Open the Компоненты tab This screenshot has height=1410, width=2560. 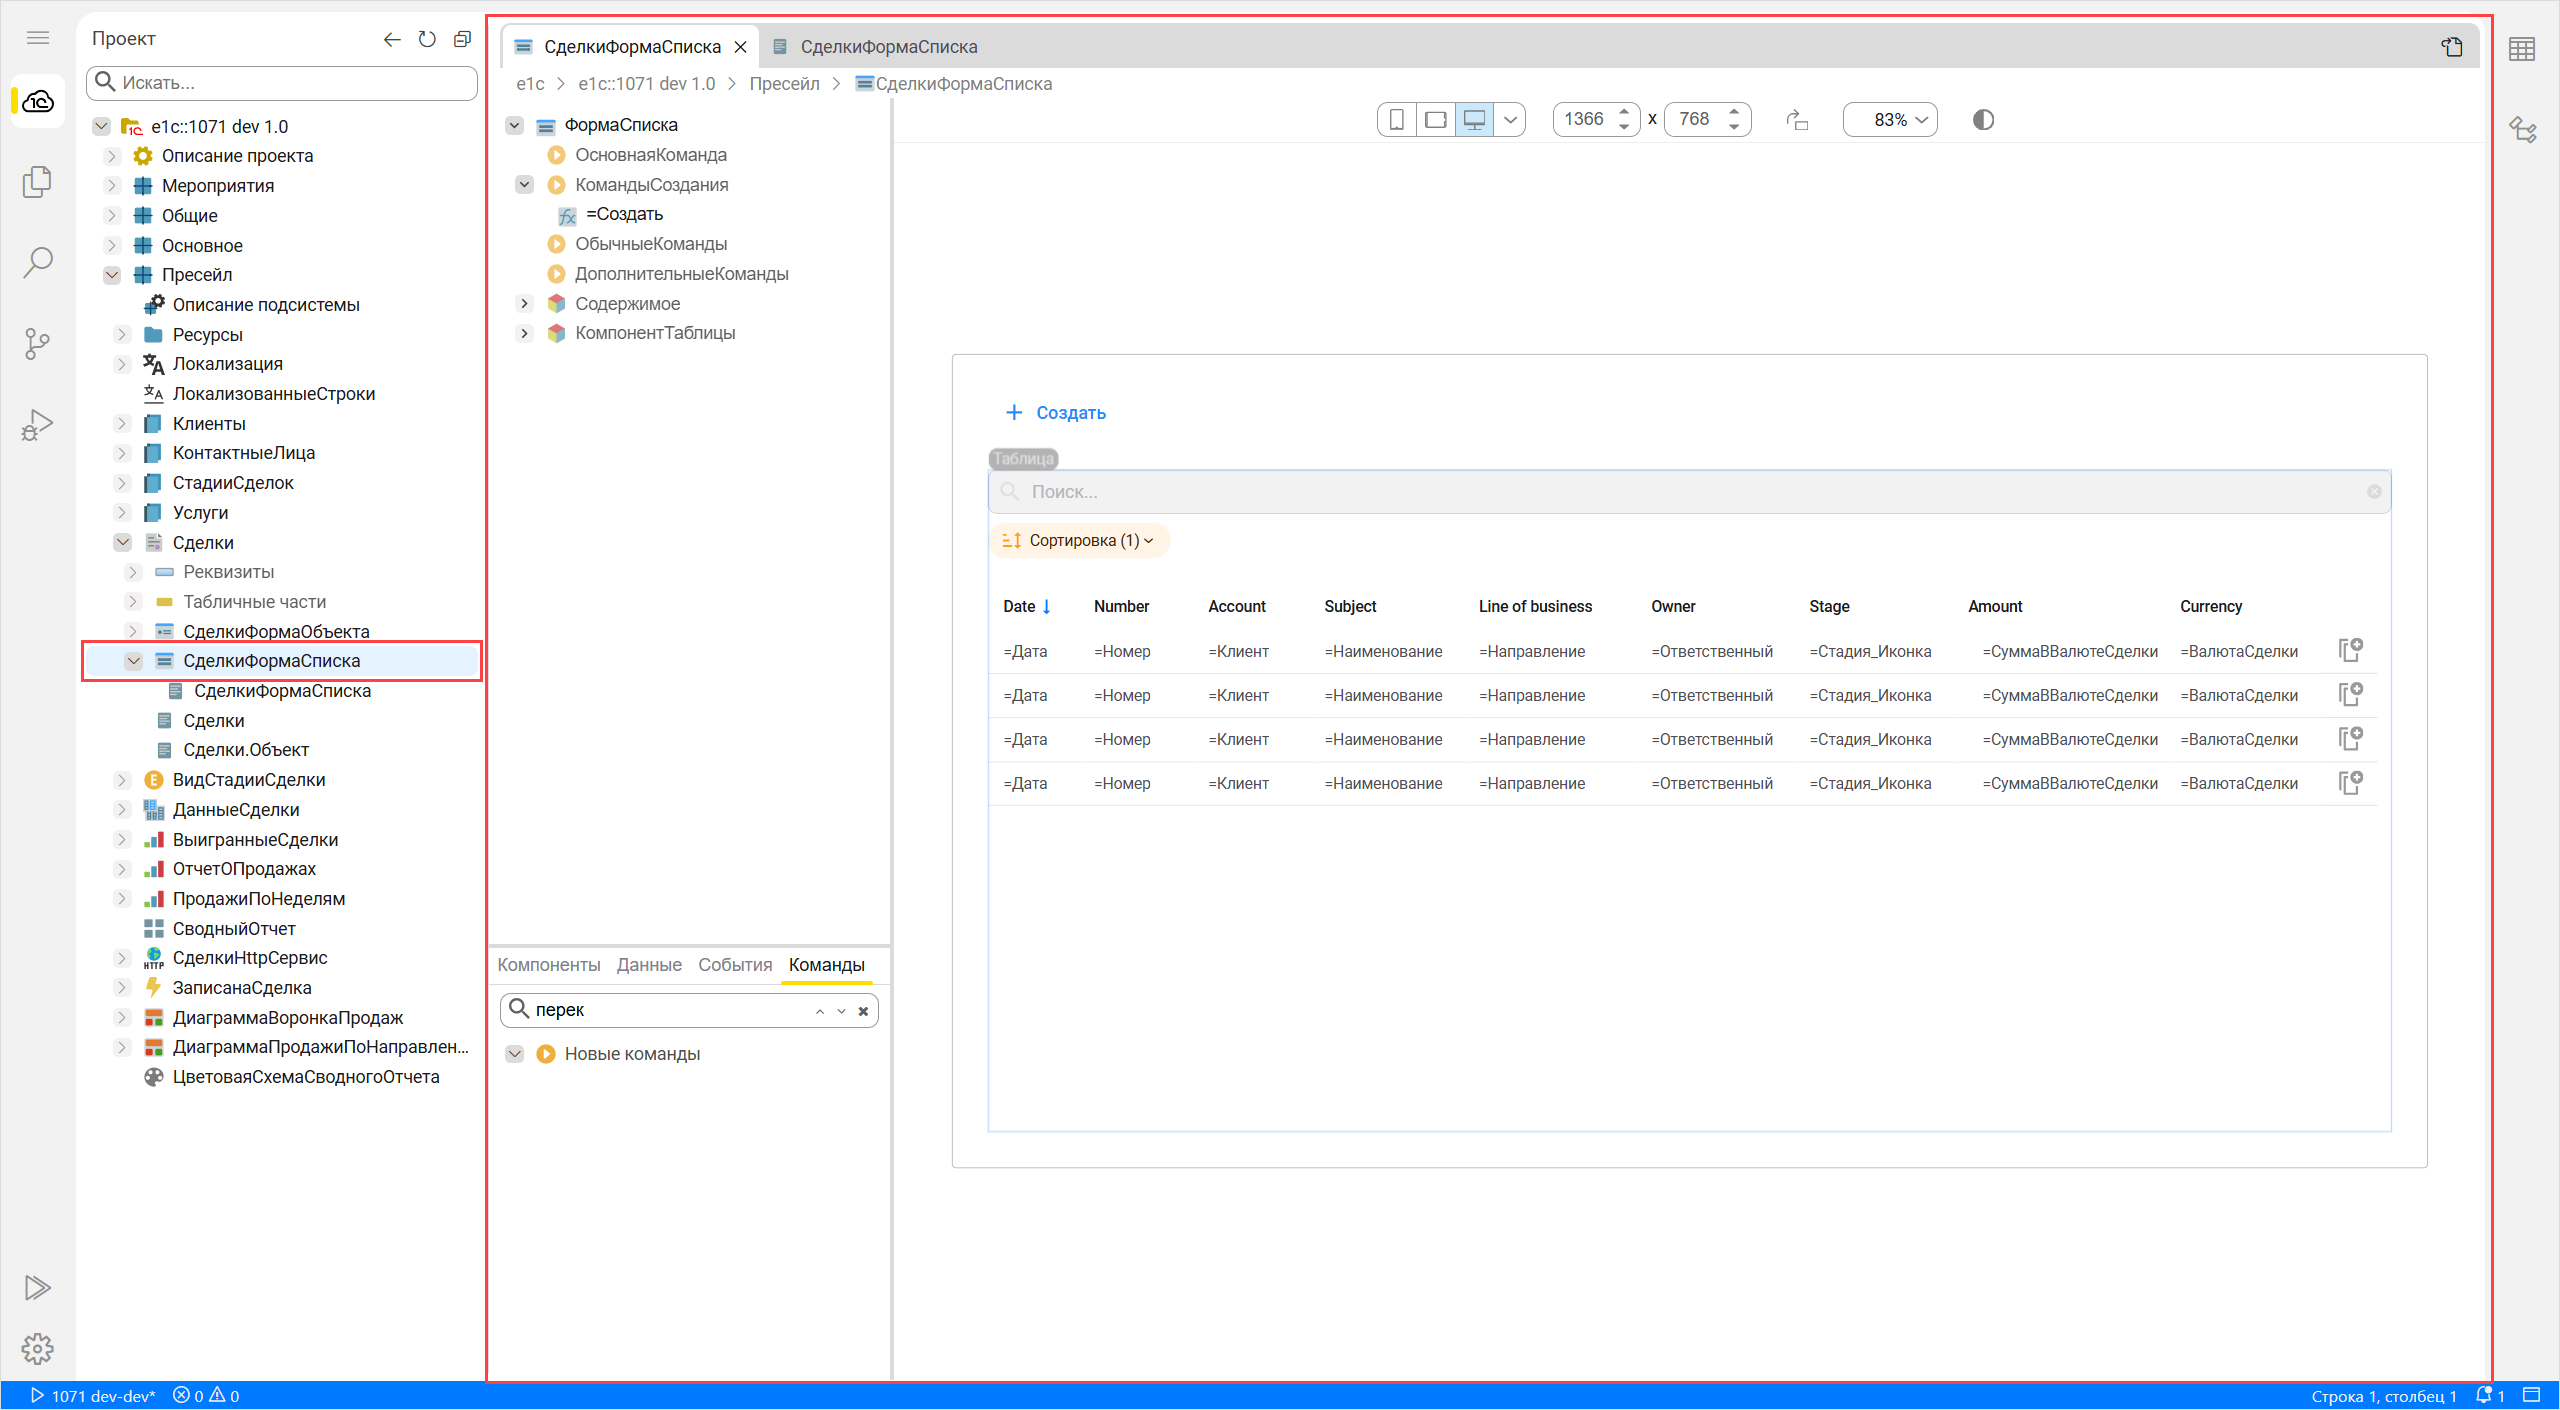(x=549, y=965)
